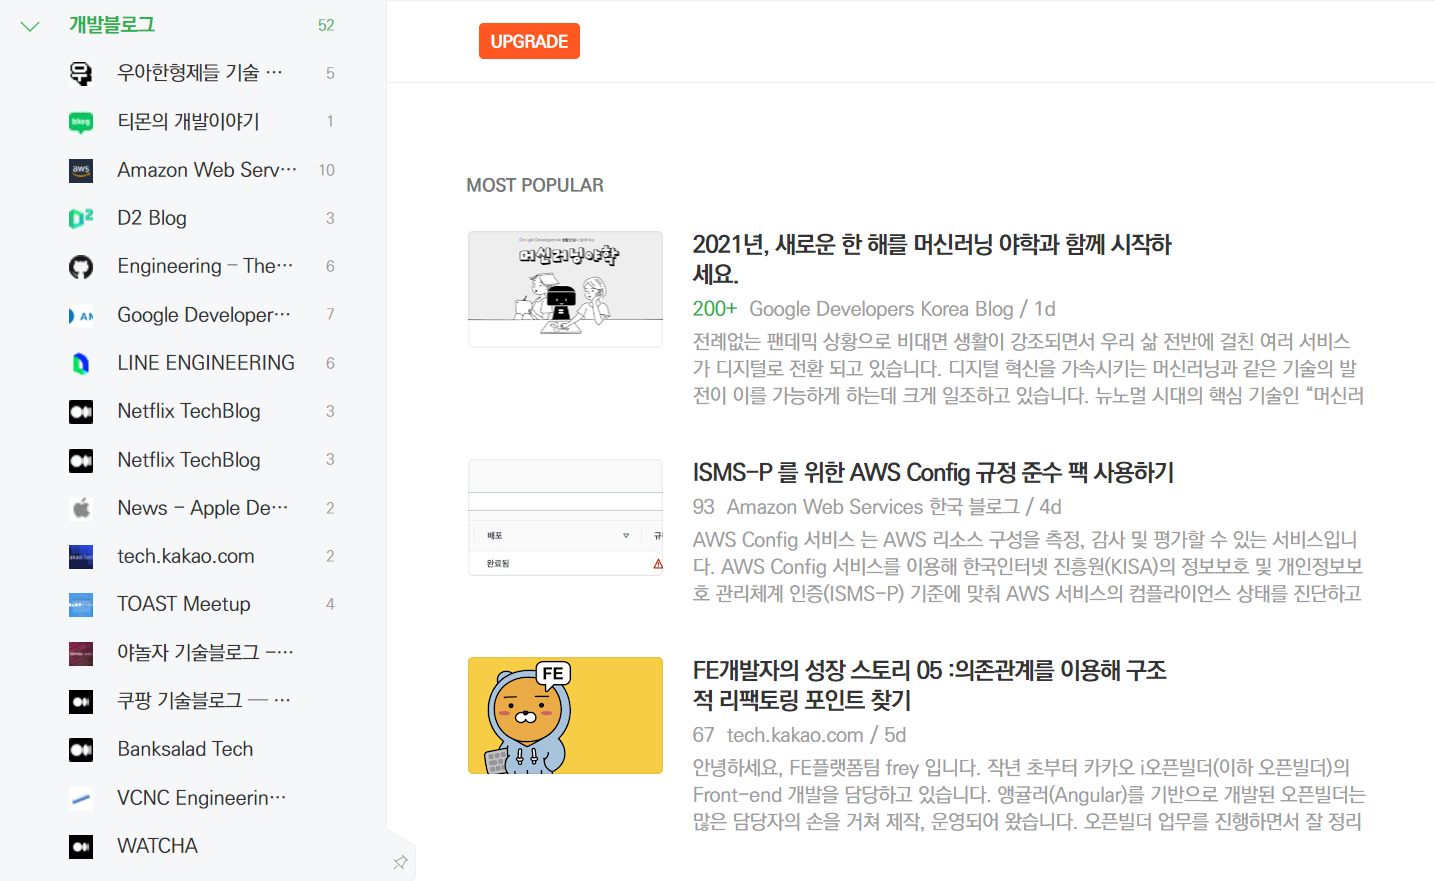Click the LINE ENGINEERING feed icon

[x=81, y=363]
